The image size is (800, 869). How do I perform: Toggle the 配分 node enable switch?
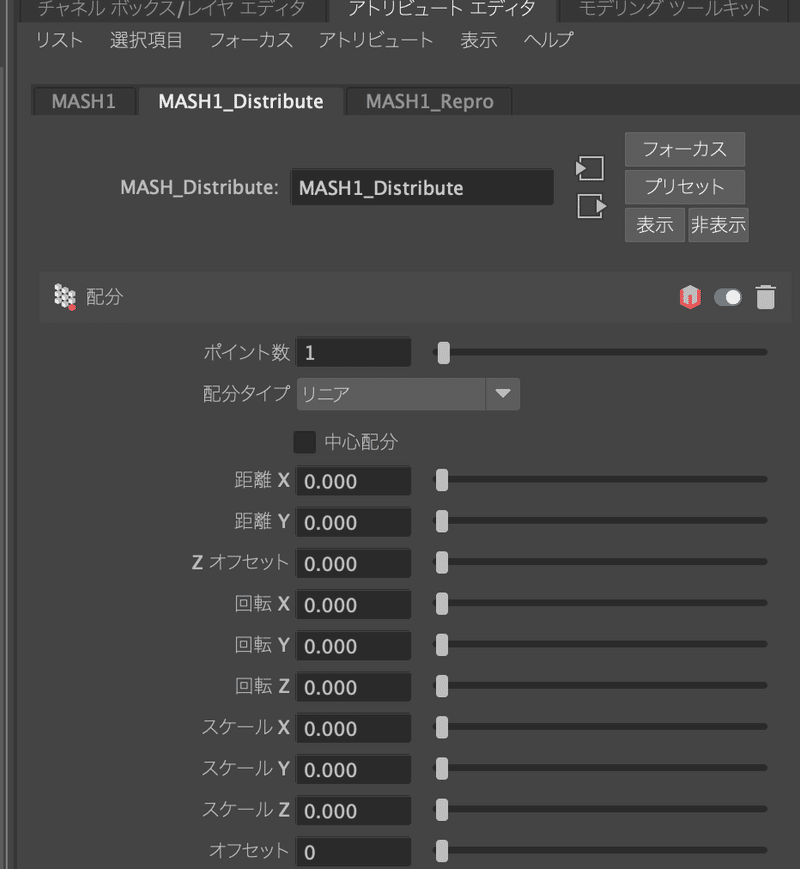pos(728,297)
